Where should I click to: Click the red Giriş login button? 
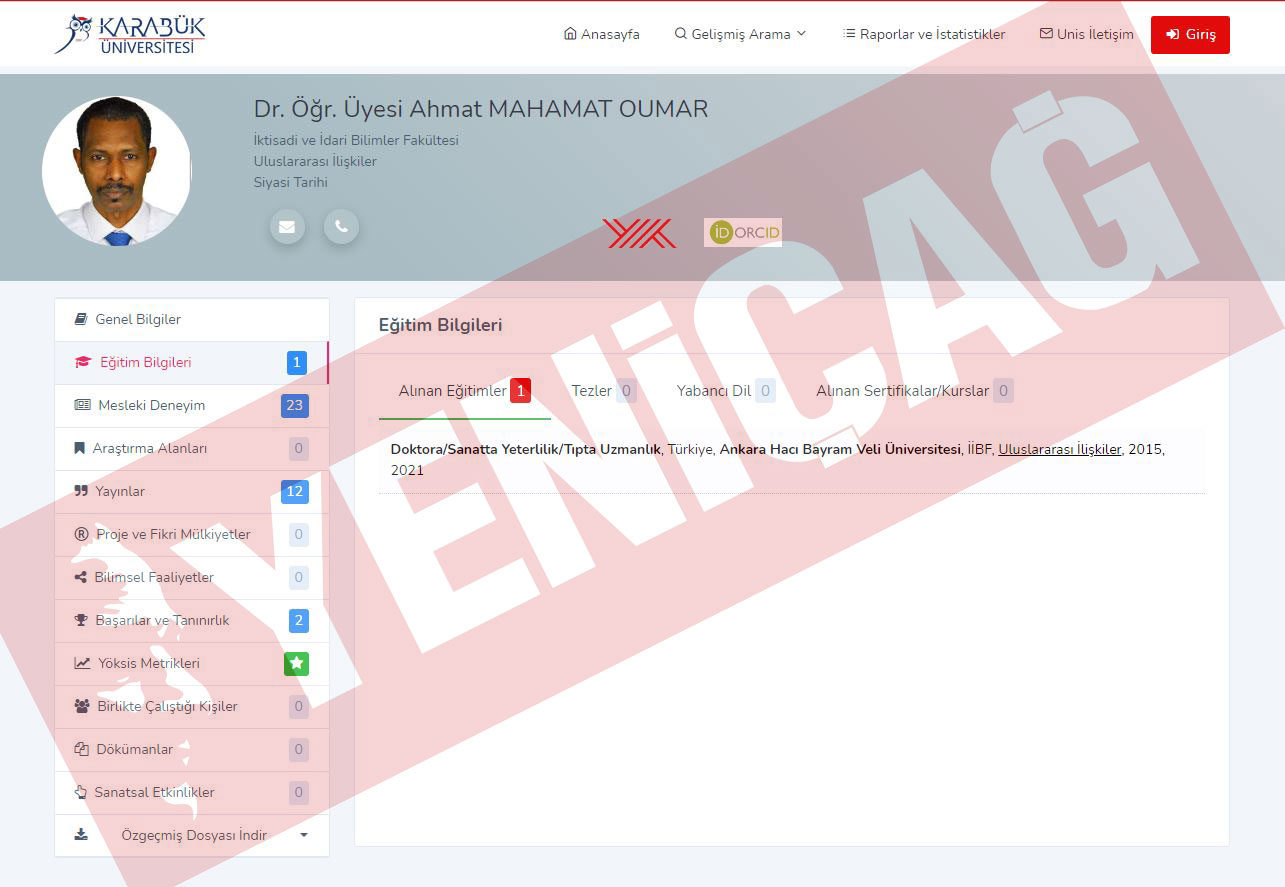[1190, 34]
